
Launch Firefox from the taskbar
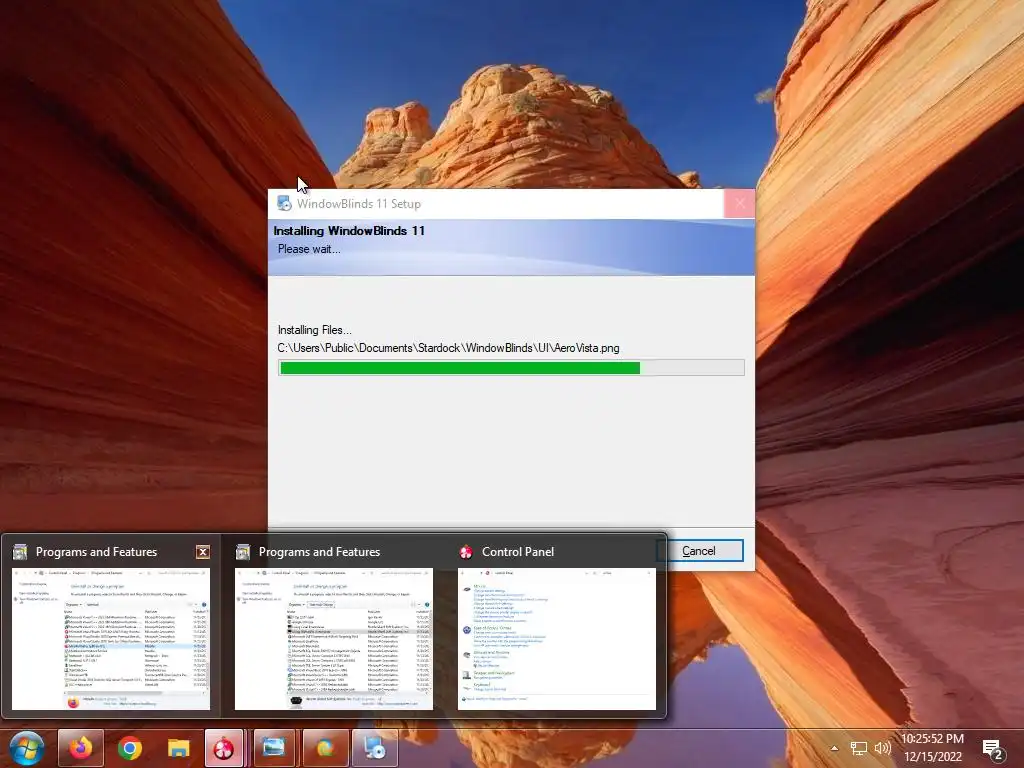pos(81,748)
